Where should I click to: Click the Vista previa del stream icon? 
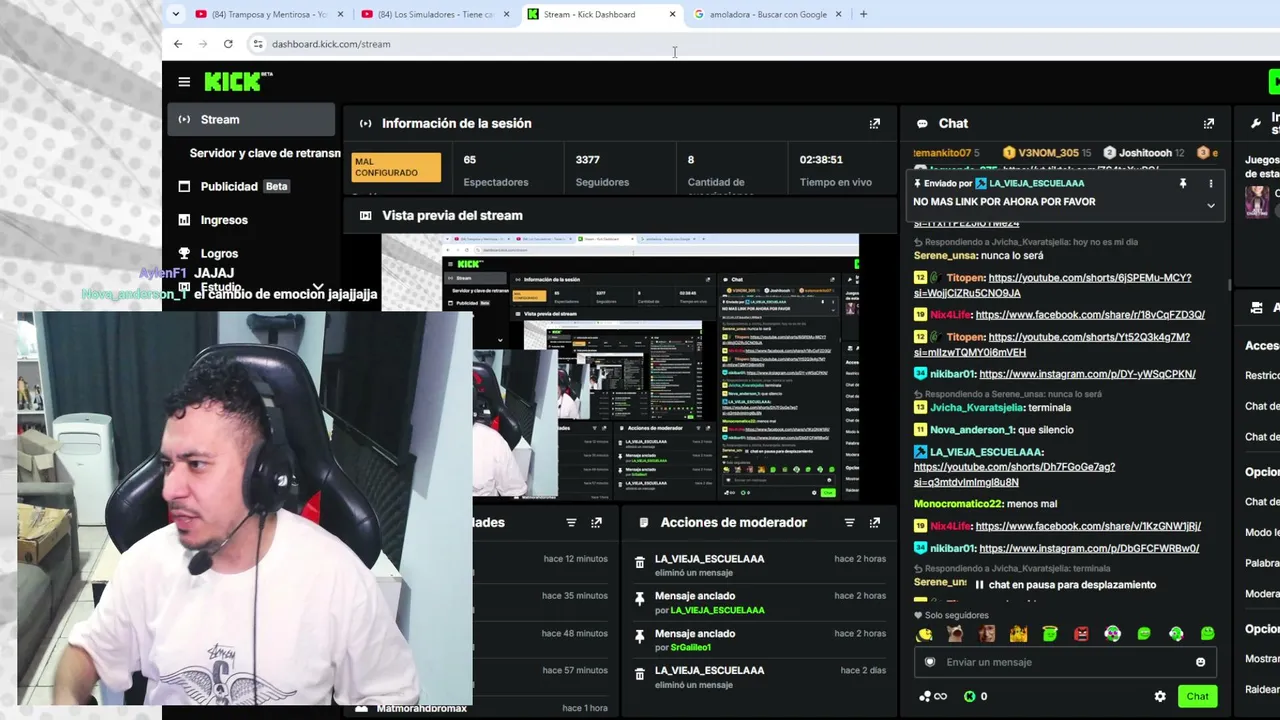(x=365, y=216)
